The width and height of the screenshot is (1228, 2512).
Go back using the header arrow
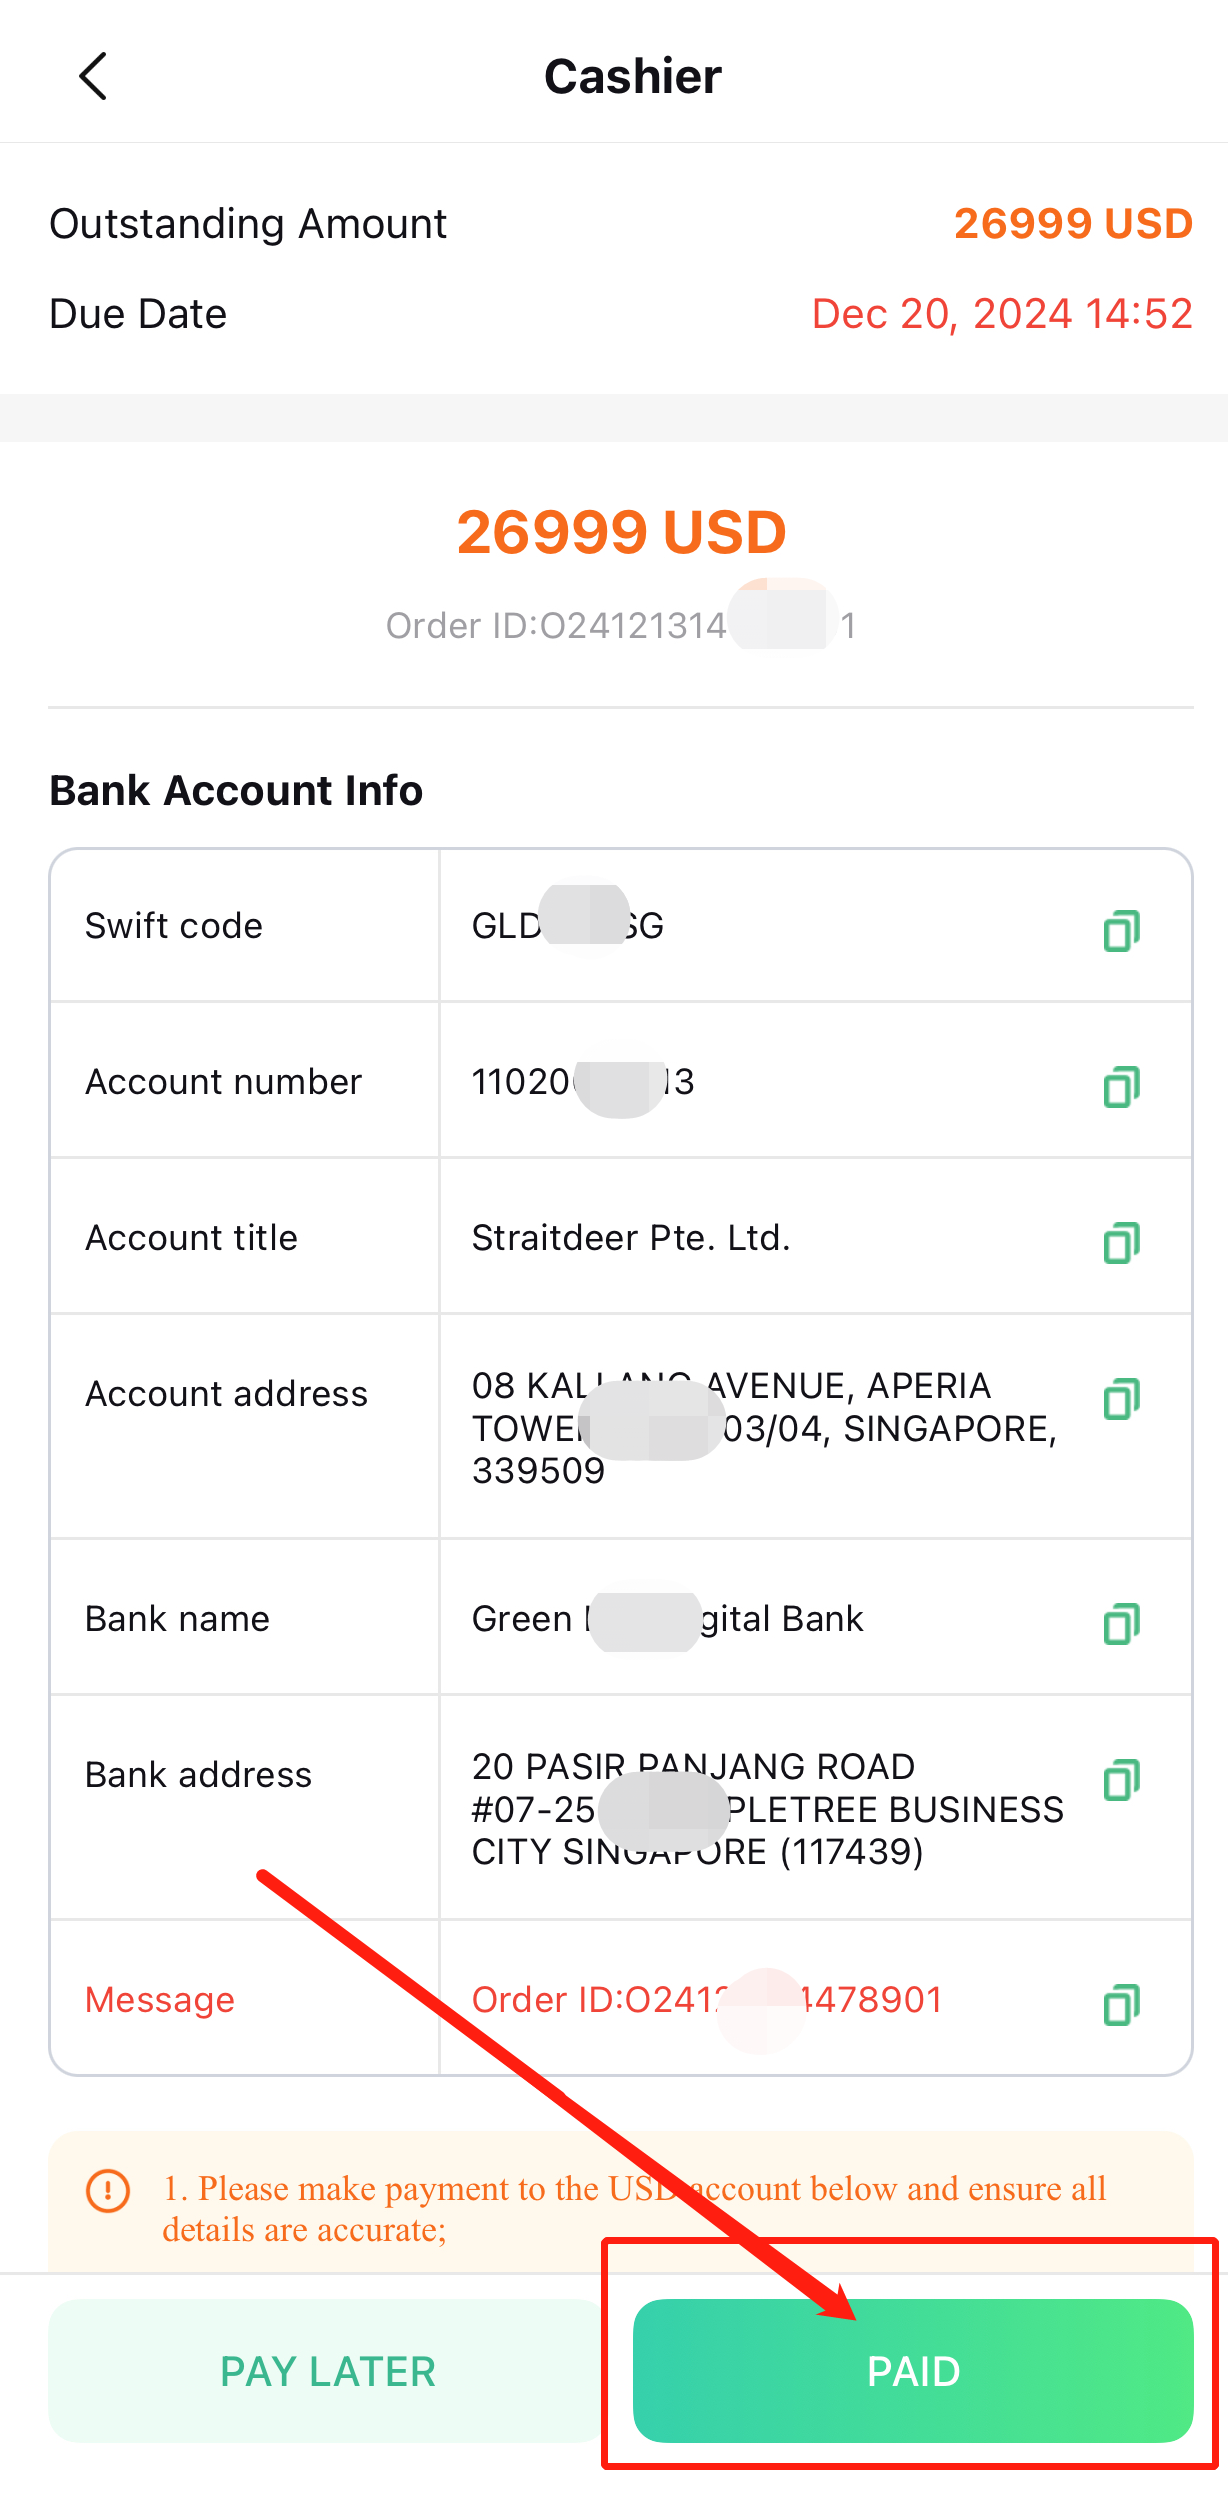pos(93,76)
